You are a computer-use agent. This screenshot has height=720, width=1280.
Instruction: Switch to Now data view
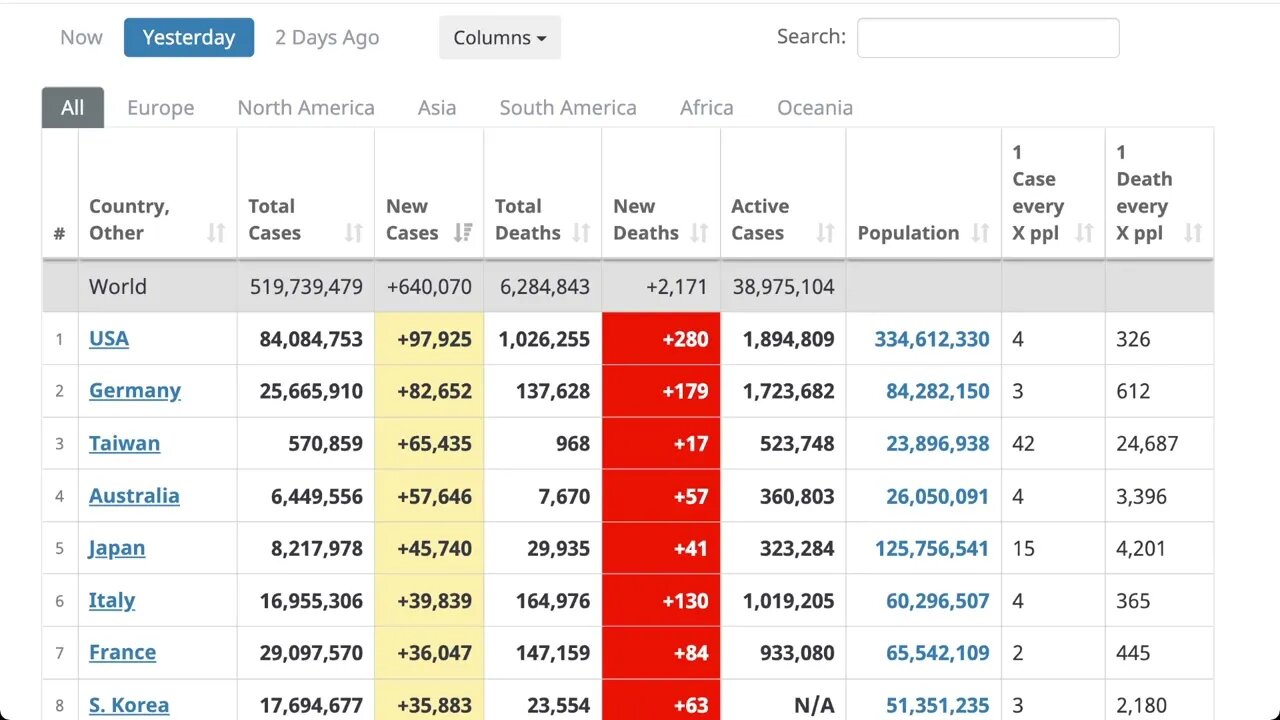click(81, 38)
